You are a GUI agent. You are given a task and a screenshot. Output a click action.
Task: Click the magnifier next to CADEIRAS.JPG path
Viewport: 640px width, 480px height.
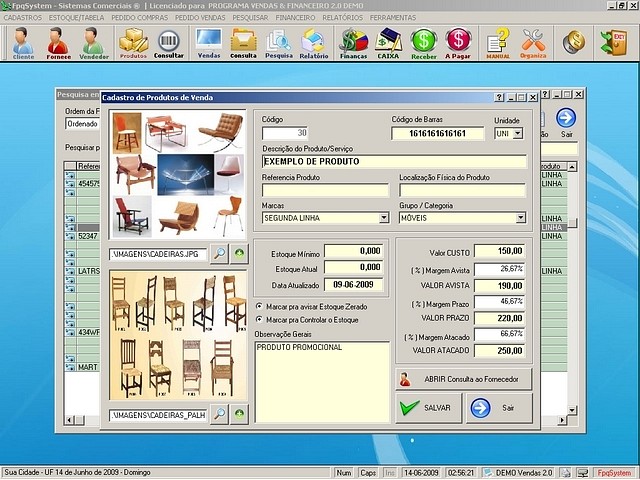tap(220, 255)
